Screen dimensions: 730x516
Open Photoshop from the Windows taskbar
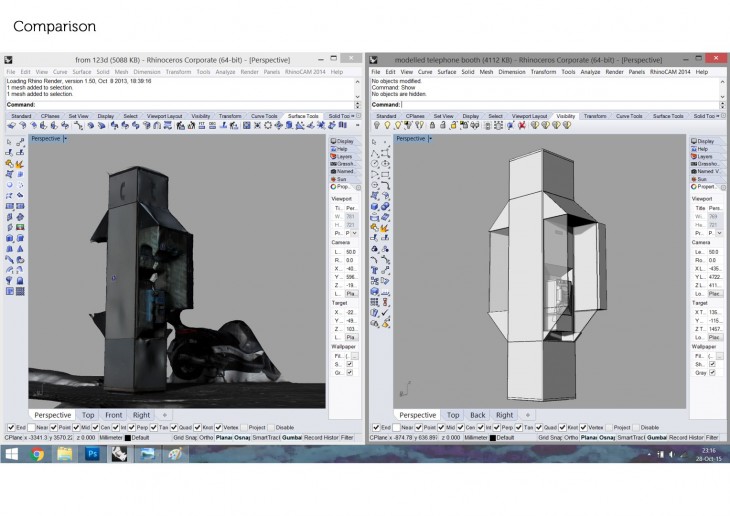(92, 453)
